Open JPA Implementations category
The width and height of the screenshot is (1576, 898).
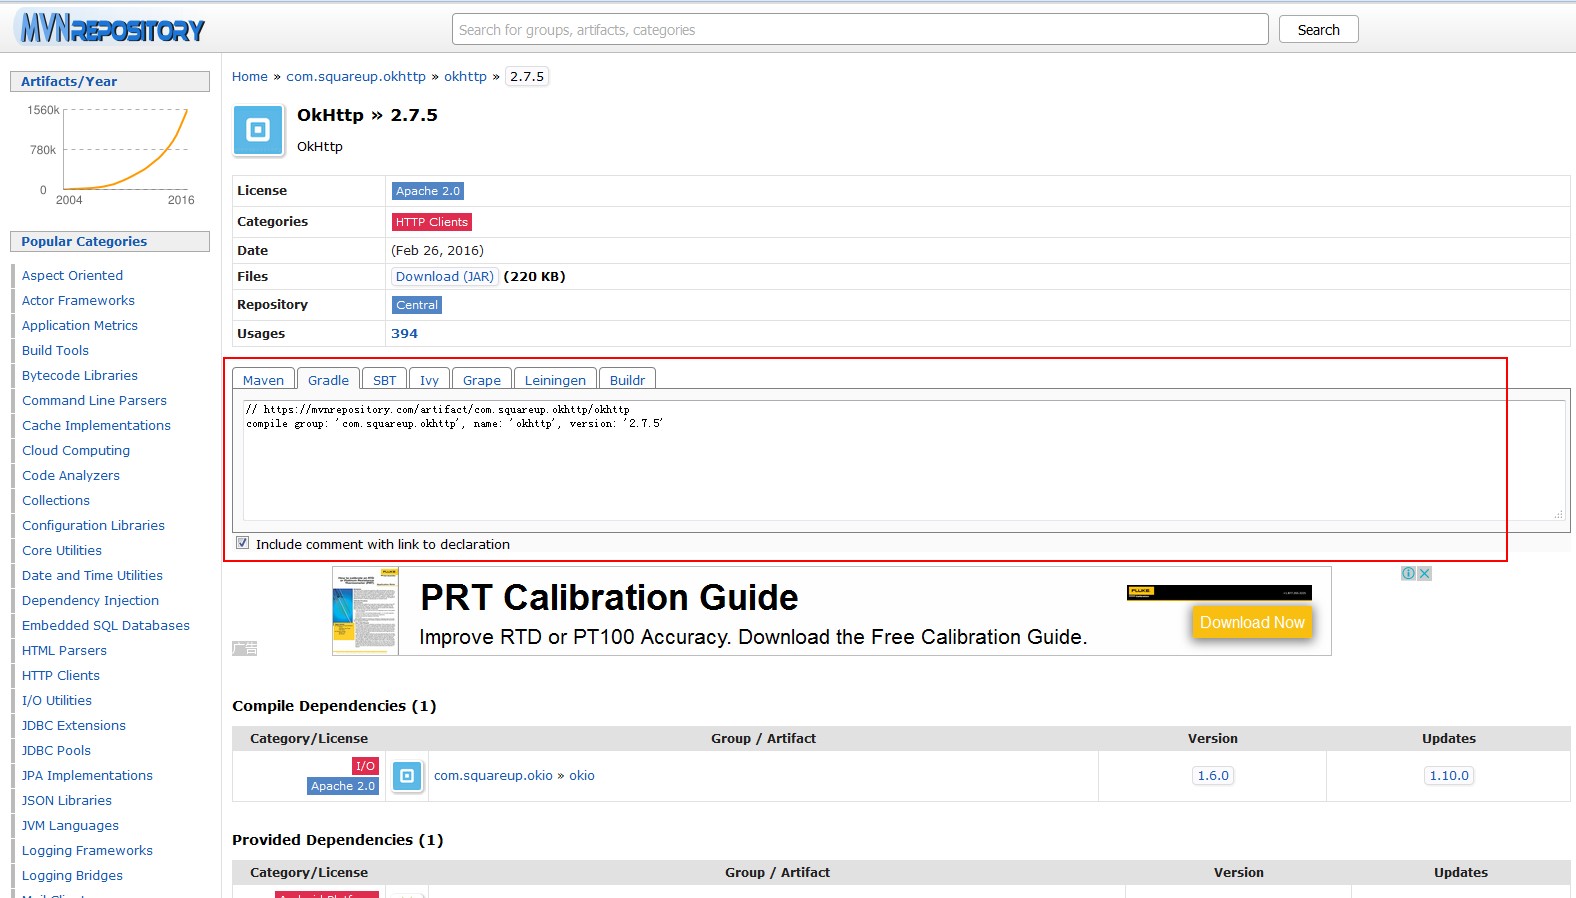pyautogui.click(x=87, y=776)
